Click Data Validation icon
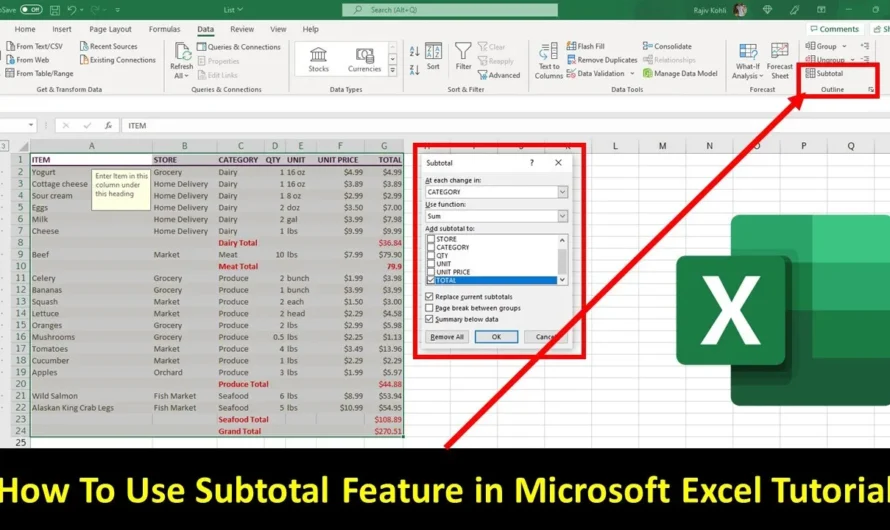This screenshot has width=890, height=530. coord(571,73)
